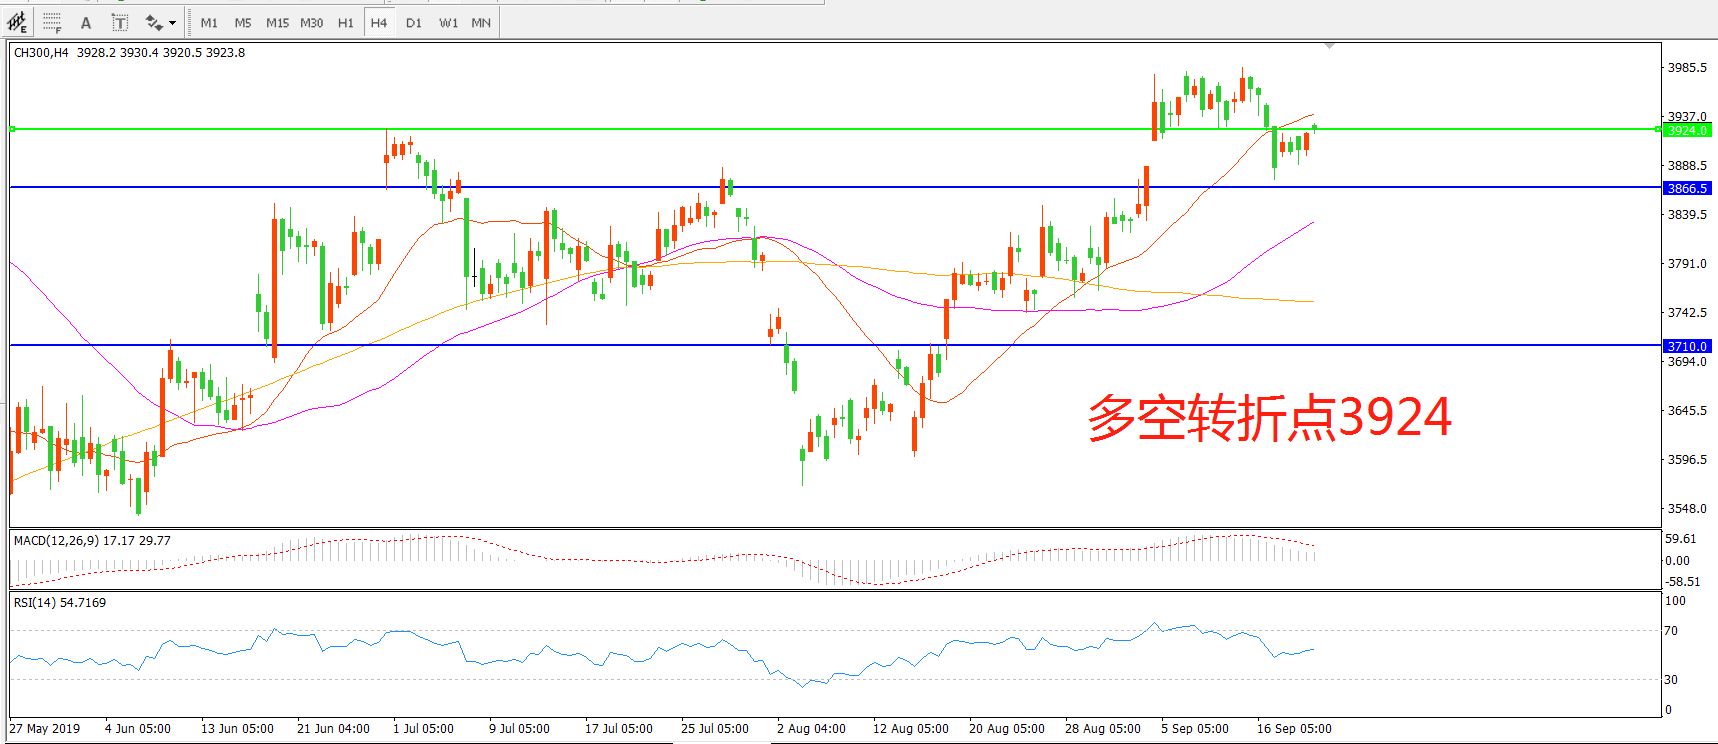
Task: Change chart period to M30
Action: [x=312, y=22]
